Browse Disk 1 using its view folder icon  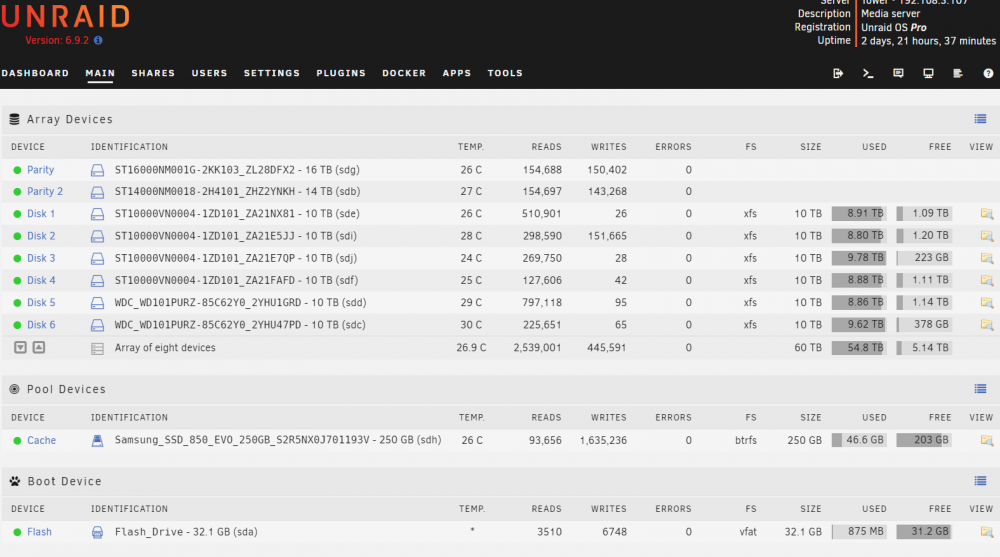[987, 214]
